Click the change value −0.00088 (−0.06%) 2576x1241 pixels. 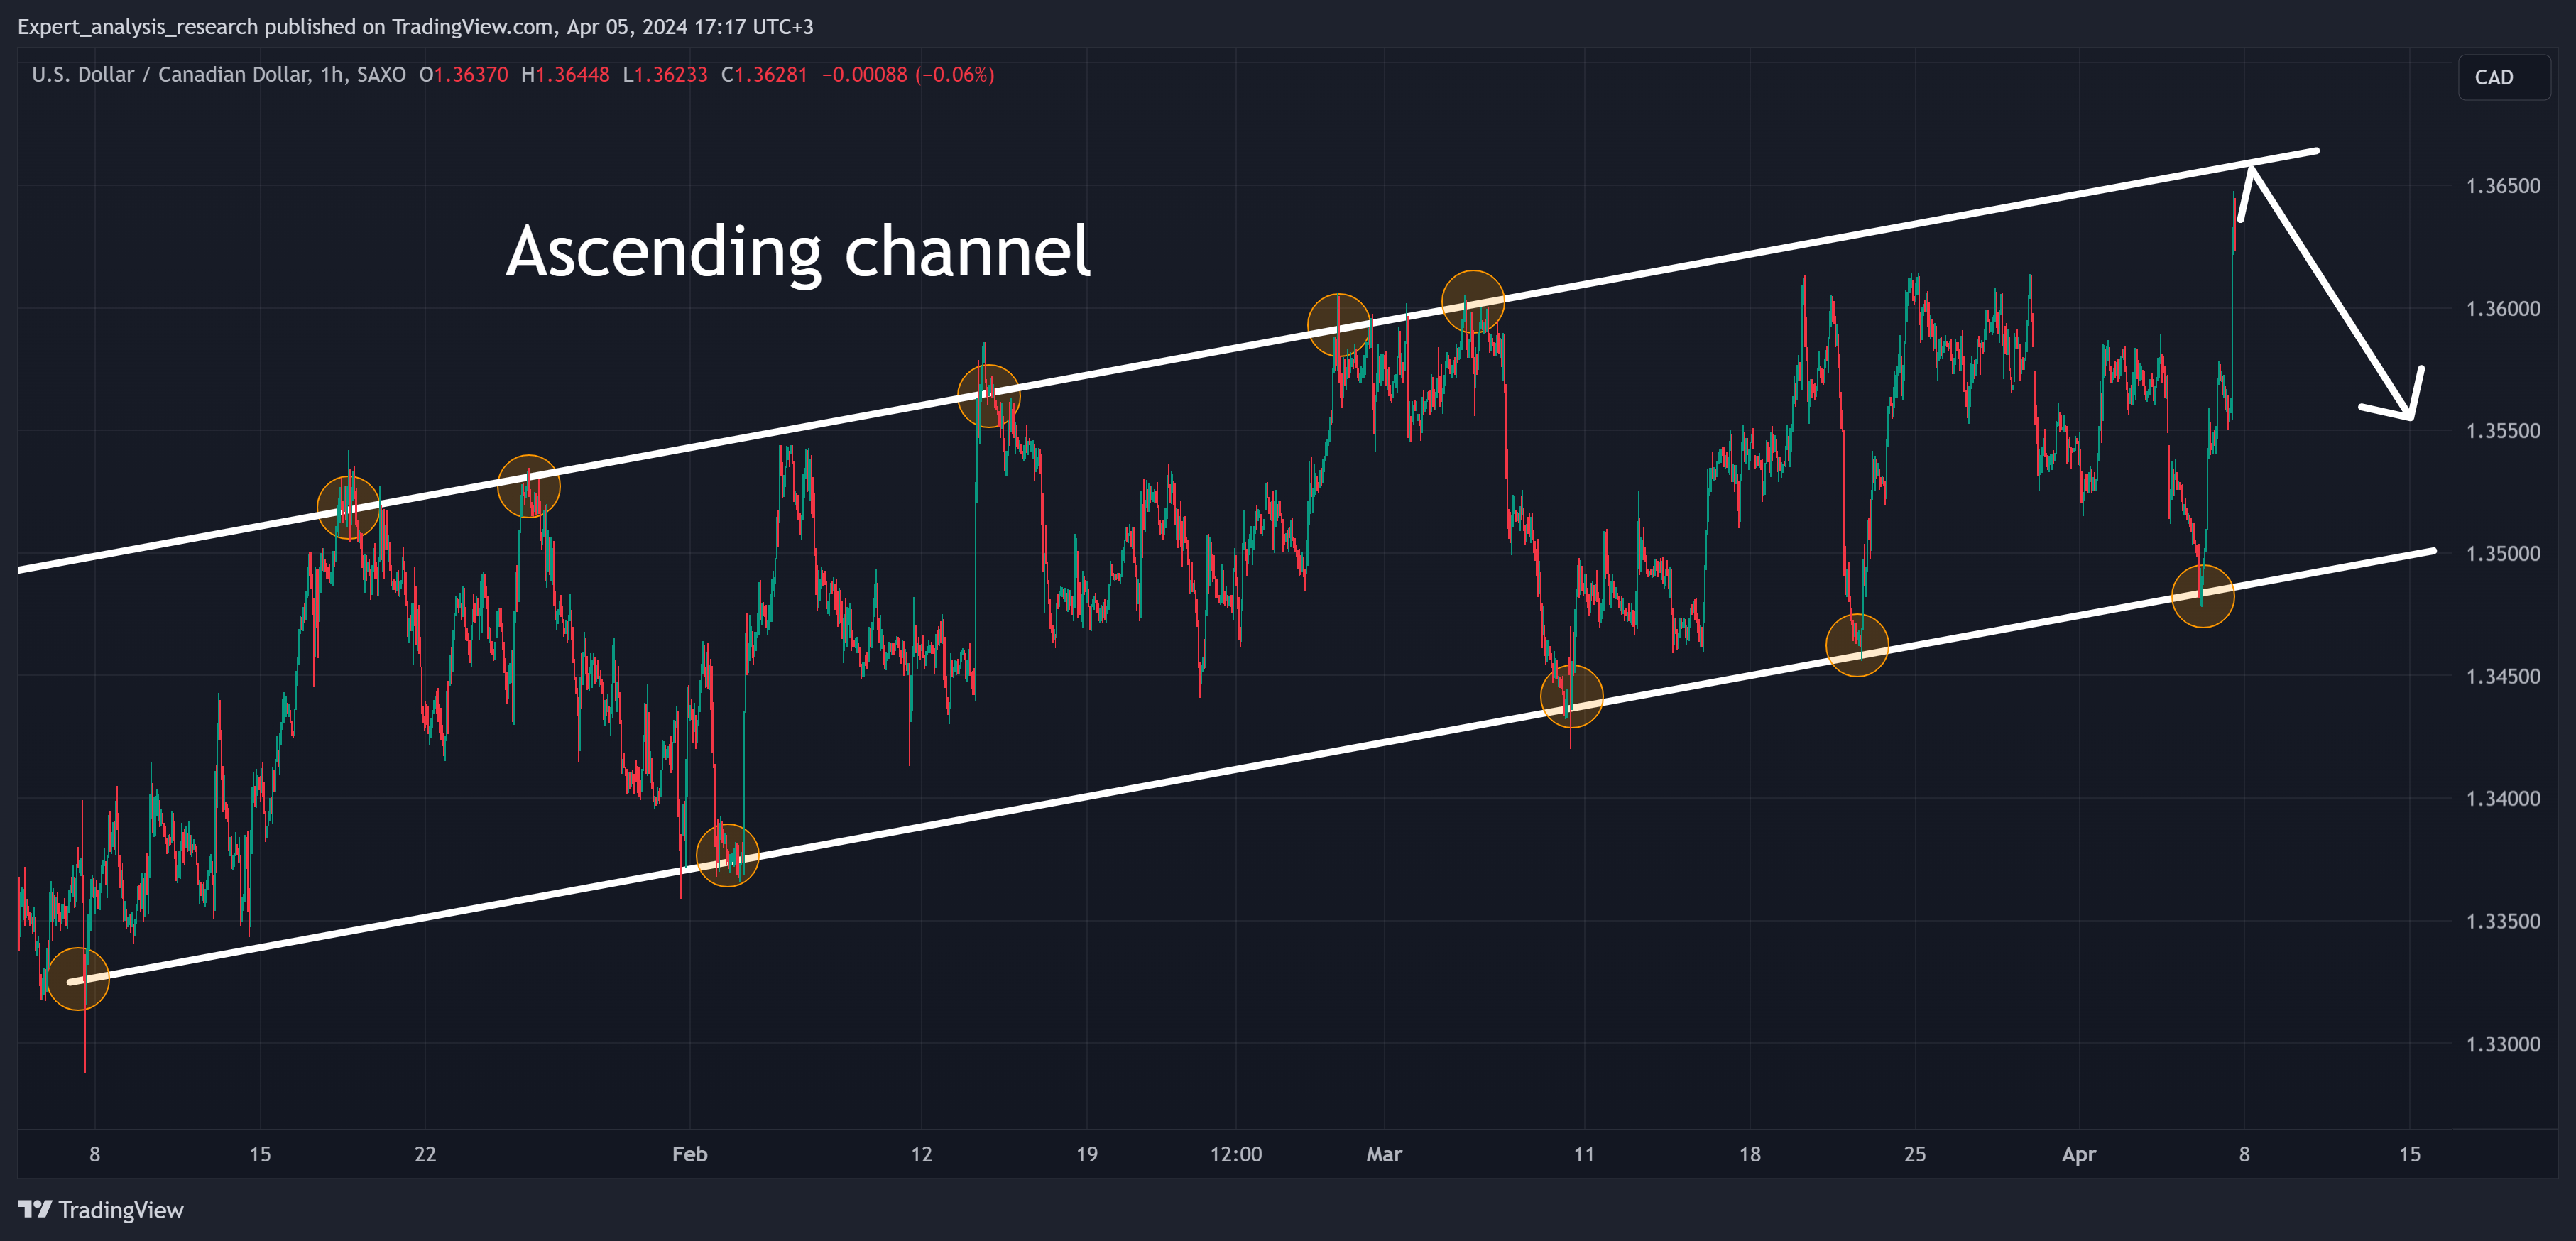[908, 75]
